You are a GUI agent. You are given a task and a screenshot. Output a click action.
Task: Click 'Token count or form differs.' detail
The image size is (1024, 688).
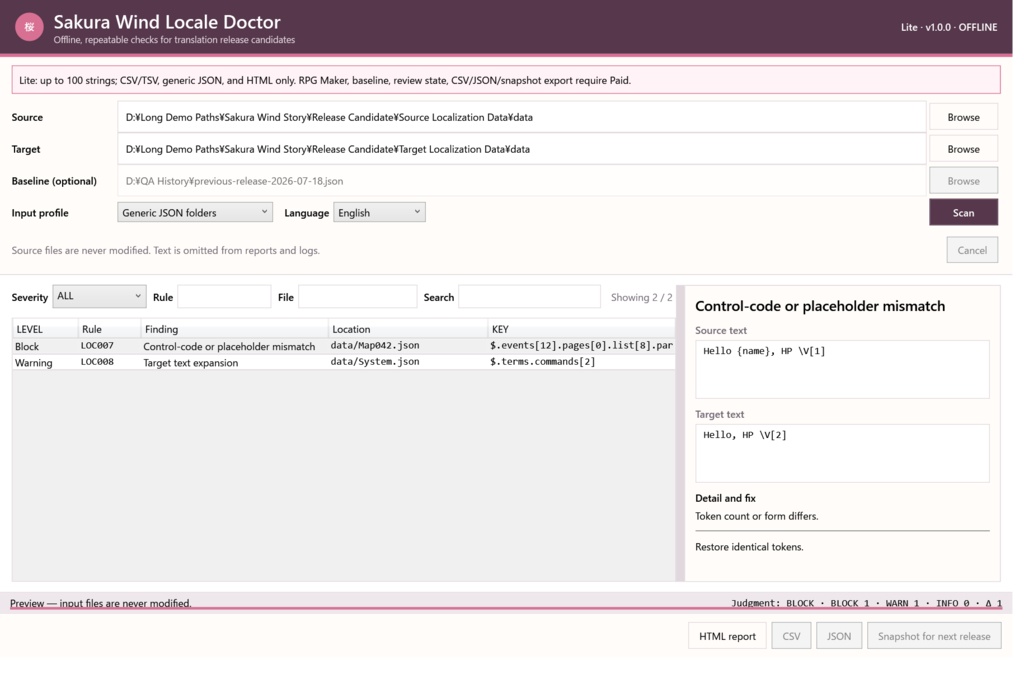[756, 516]
